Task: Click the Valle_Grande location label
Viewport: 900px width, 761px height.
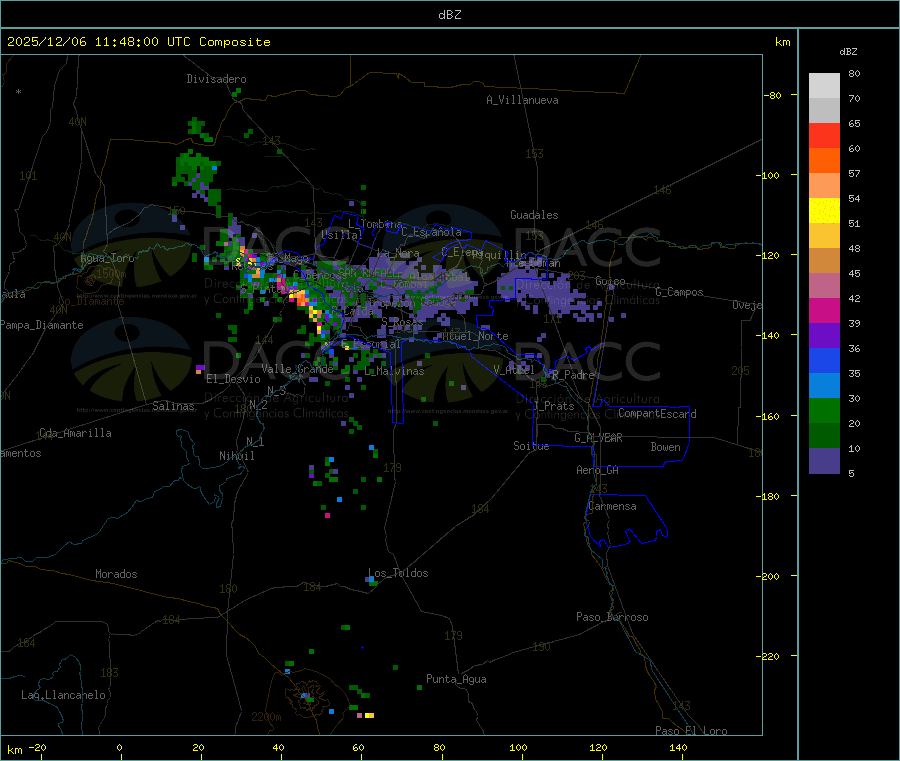Action: [297, 369]
